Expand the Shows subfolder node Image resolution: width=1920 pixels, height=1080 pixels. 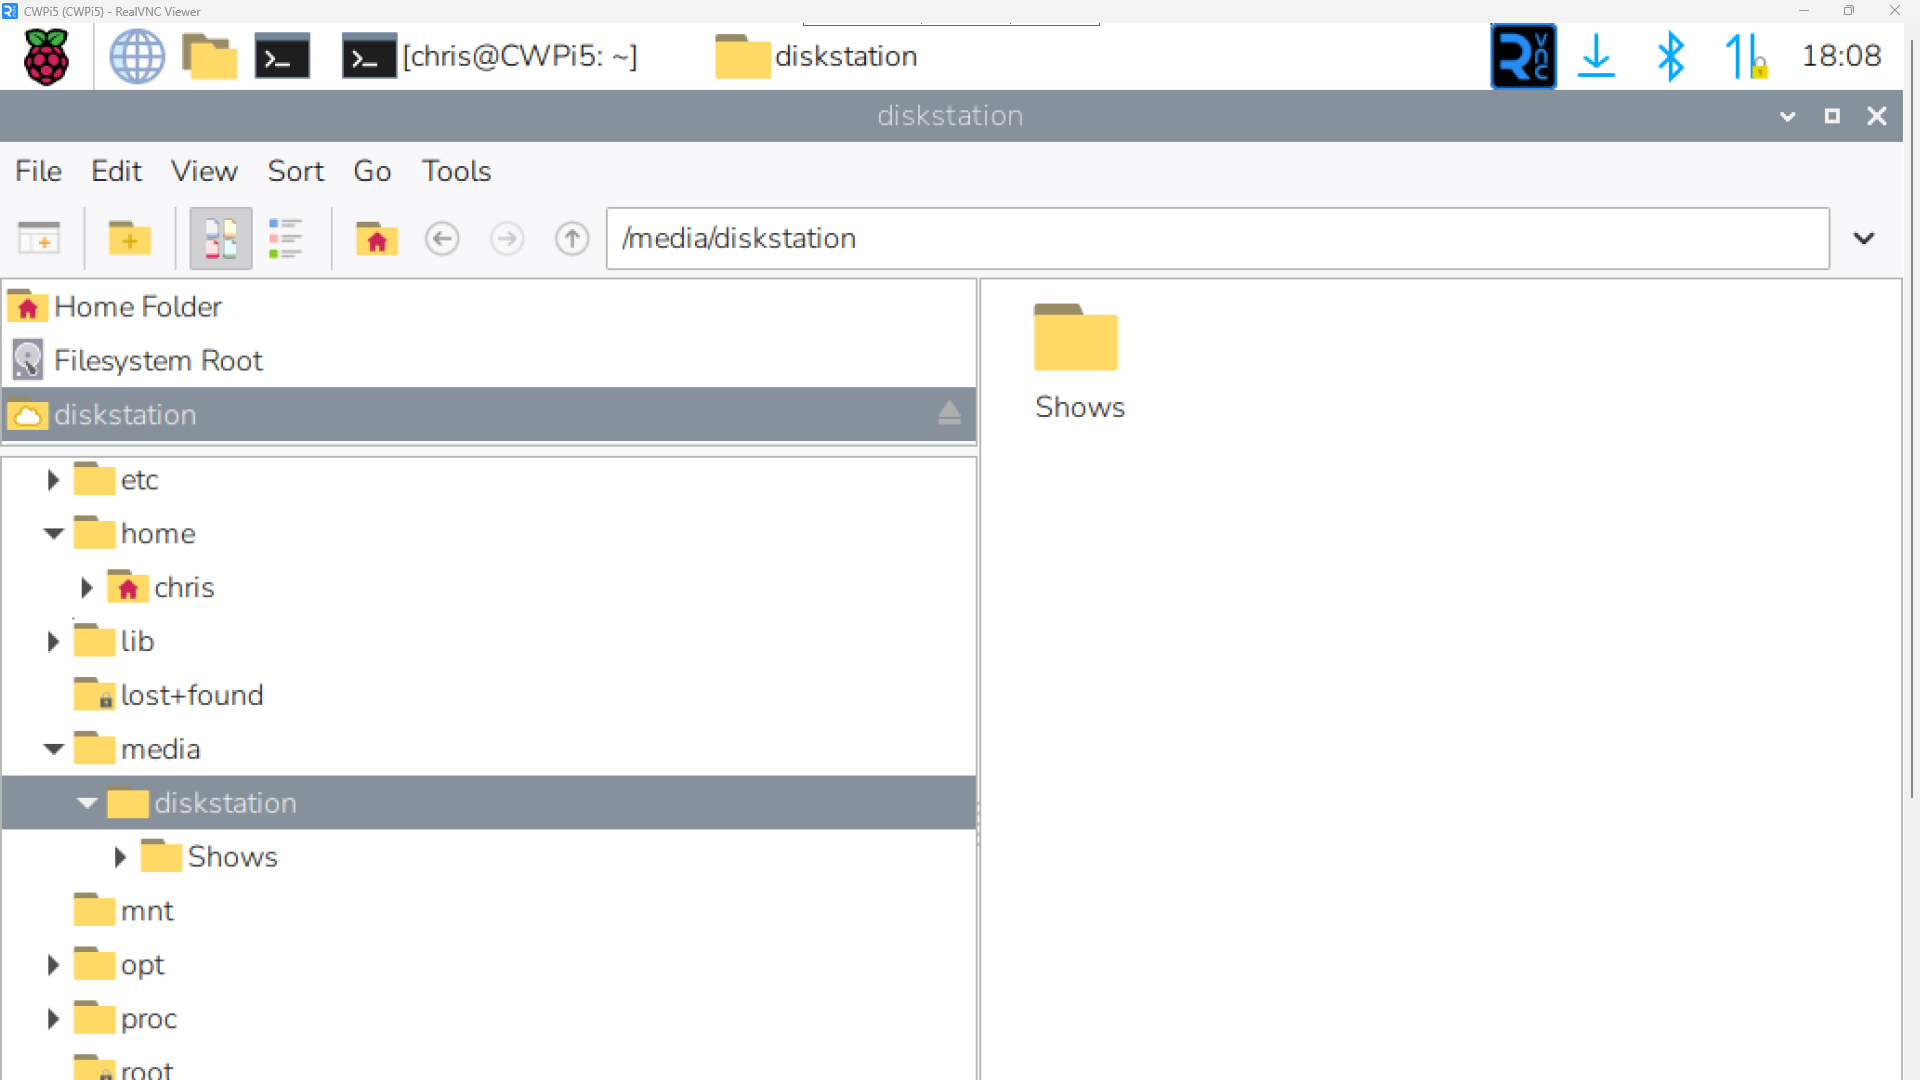pos(120,857)
